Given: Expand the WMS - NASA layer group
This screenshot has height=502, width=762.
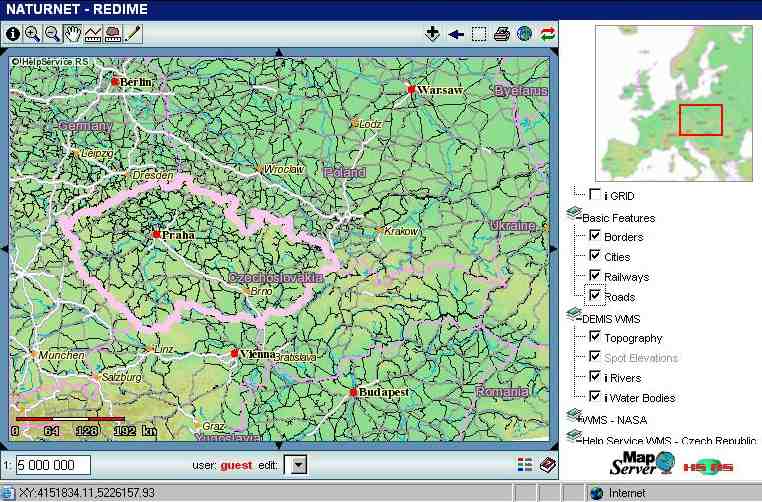Looking at the screenshot, I should 574,415.
